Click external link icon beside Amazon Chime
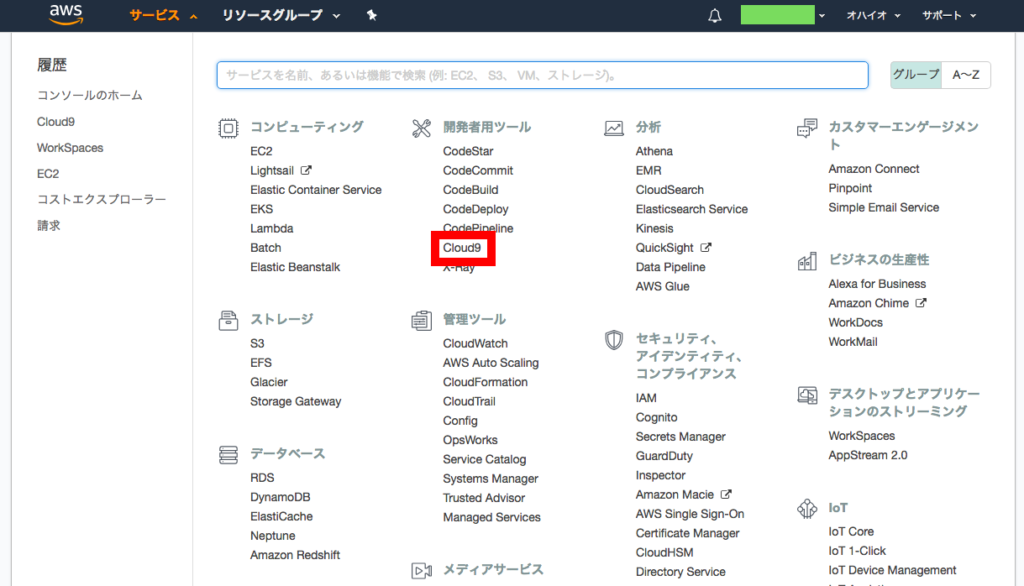 pyautogui.click(x=921, y=303)
